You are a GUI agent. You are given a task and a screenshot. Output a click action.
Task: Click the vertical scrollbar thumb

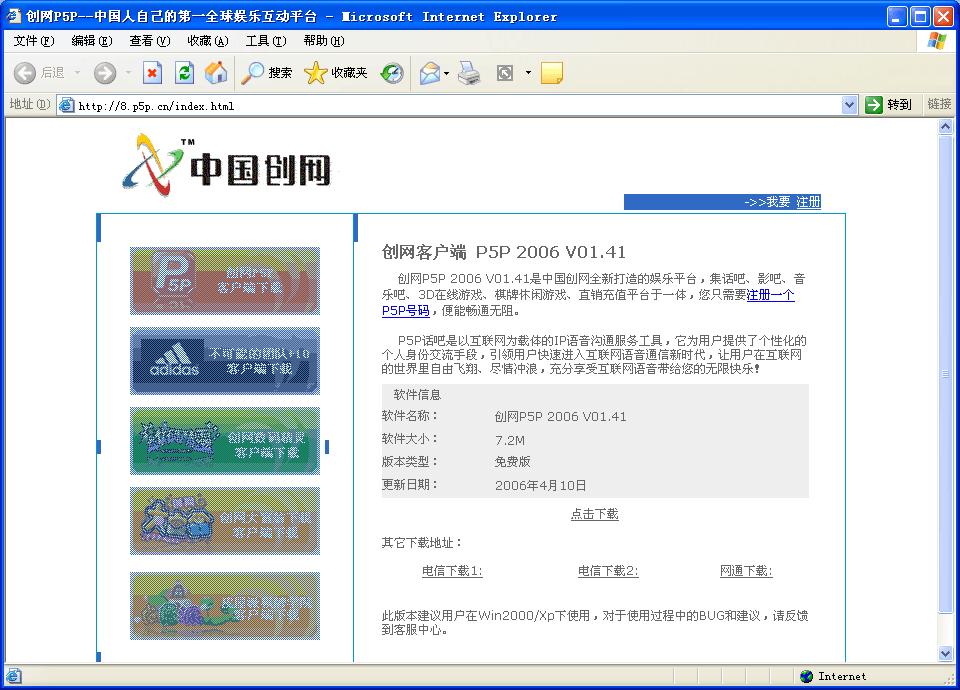[945, 373]
